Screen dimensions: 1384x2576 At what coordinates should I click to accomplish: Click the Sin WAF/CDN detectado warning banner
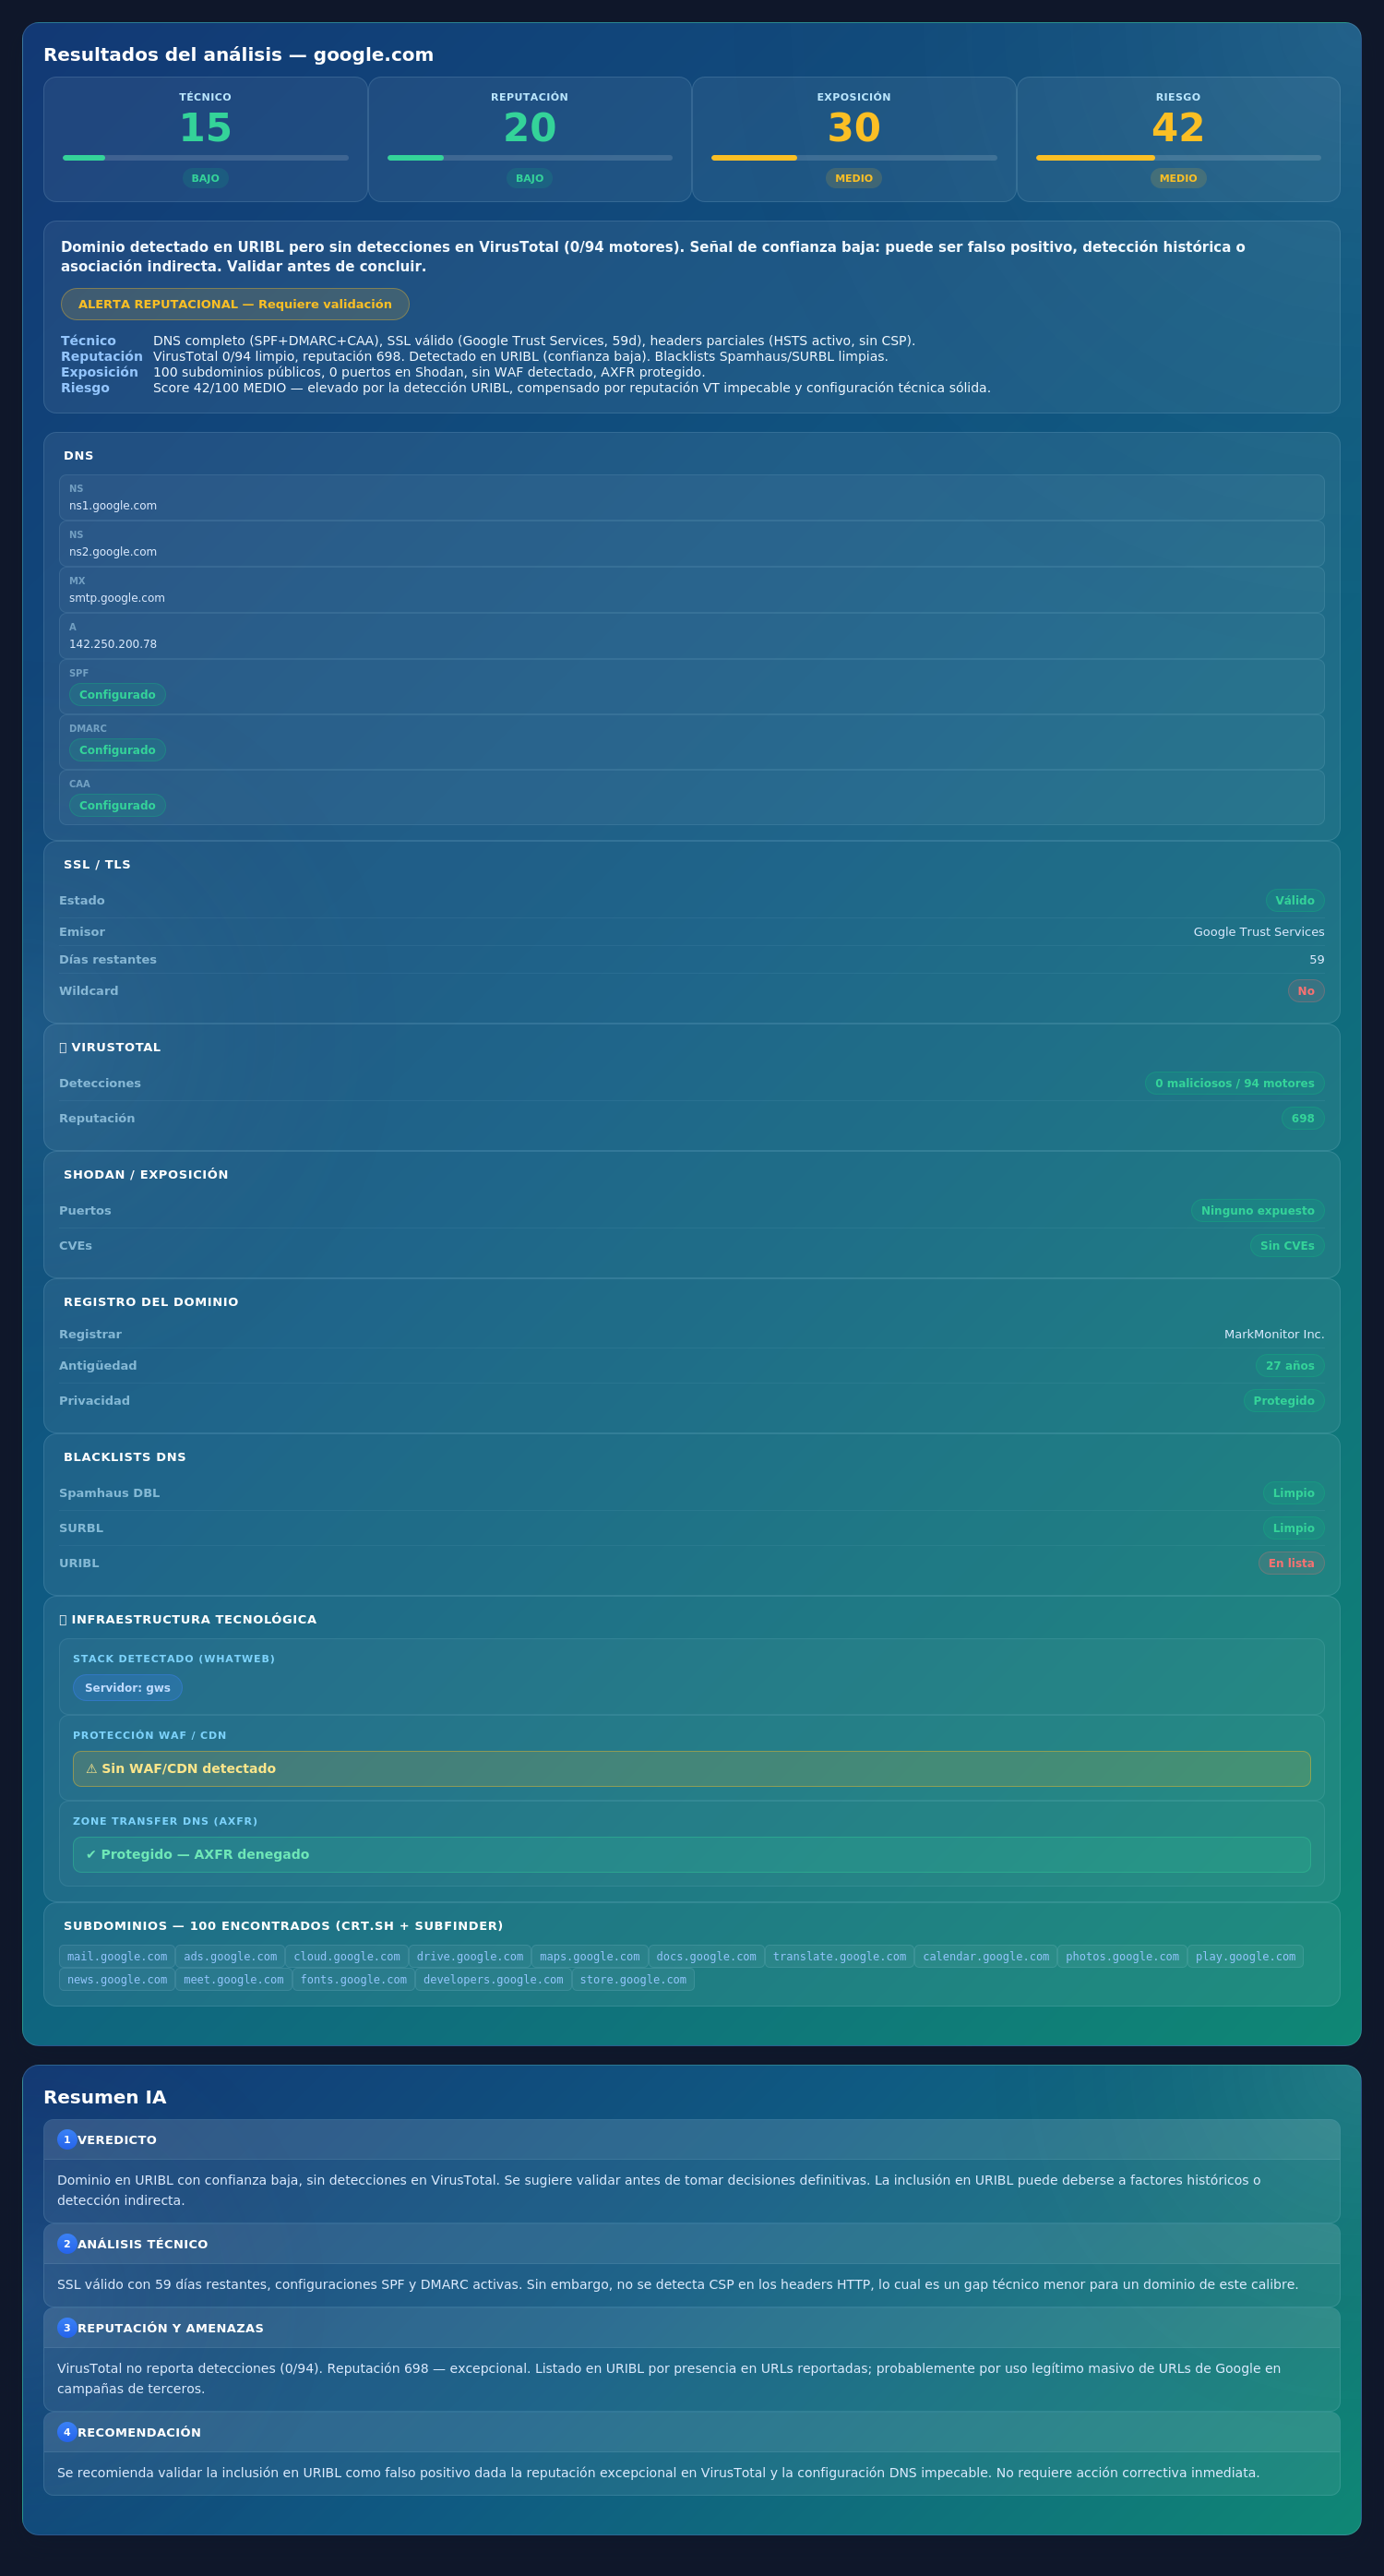click(692, 1768)
